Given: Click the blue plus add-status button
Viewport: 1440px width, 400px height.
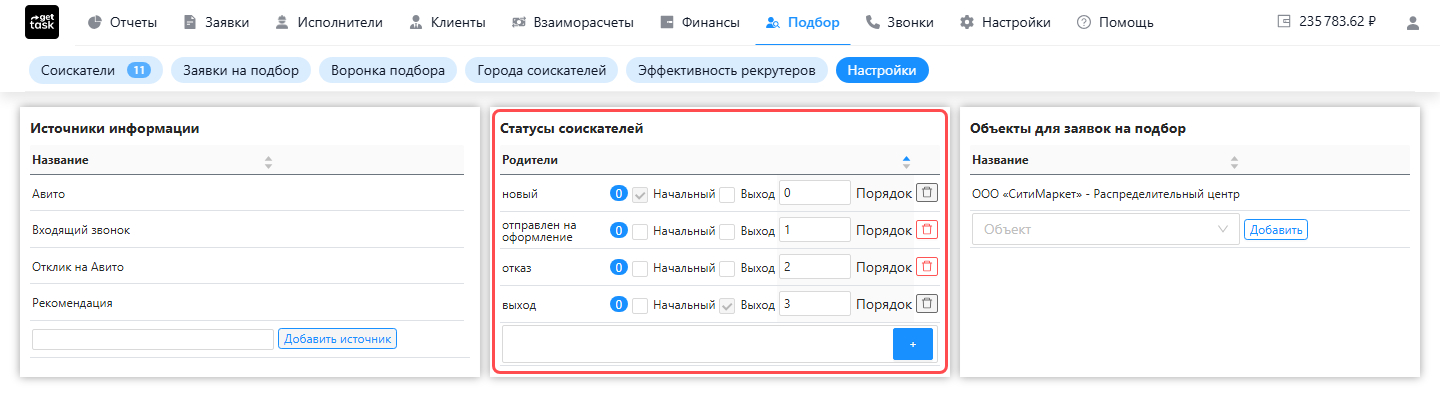Looking at the screenshot, I should click(912, 344).
